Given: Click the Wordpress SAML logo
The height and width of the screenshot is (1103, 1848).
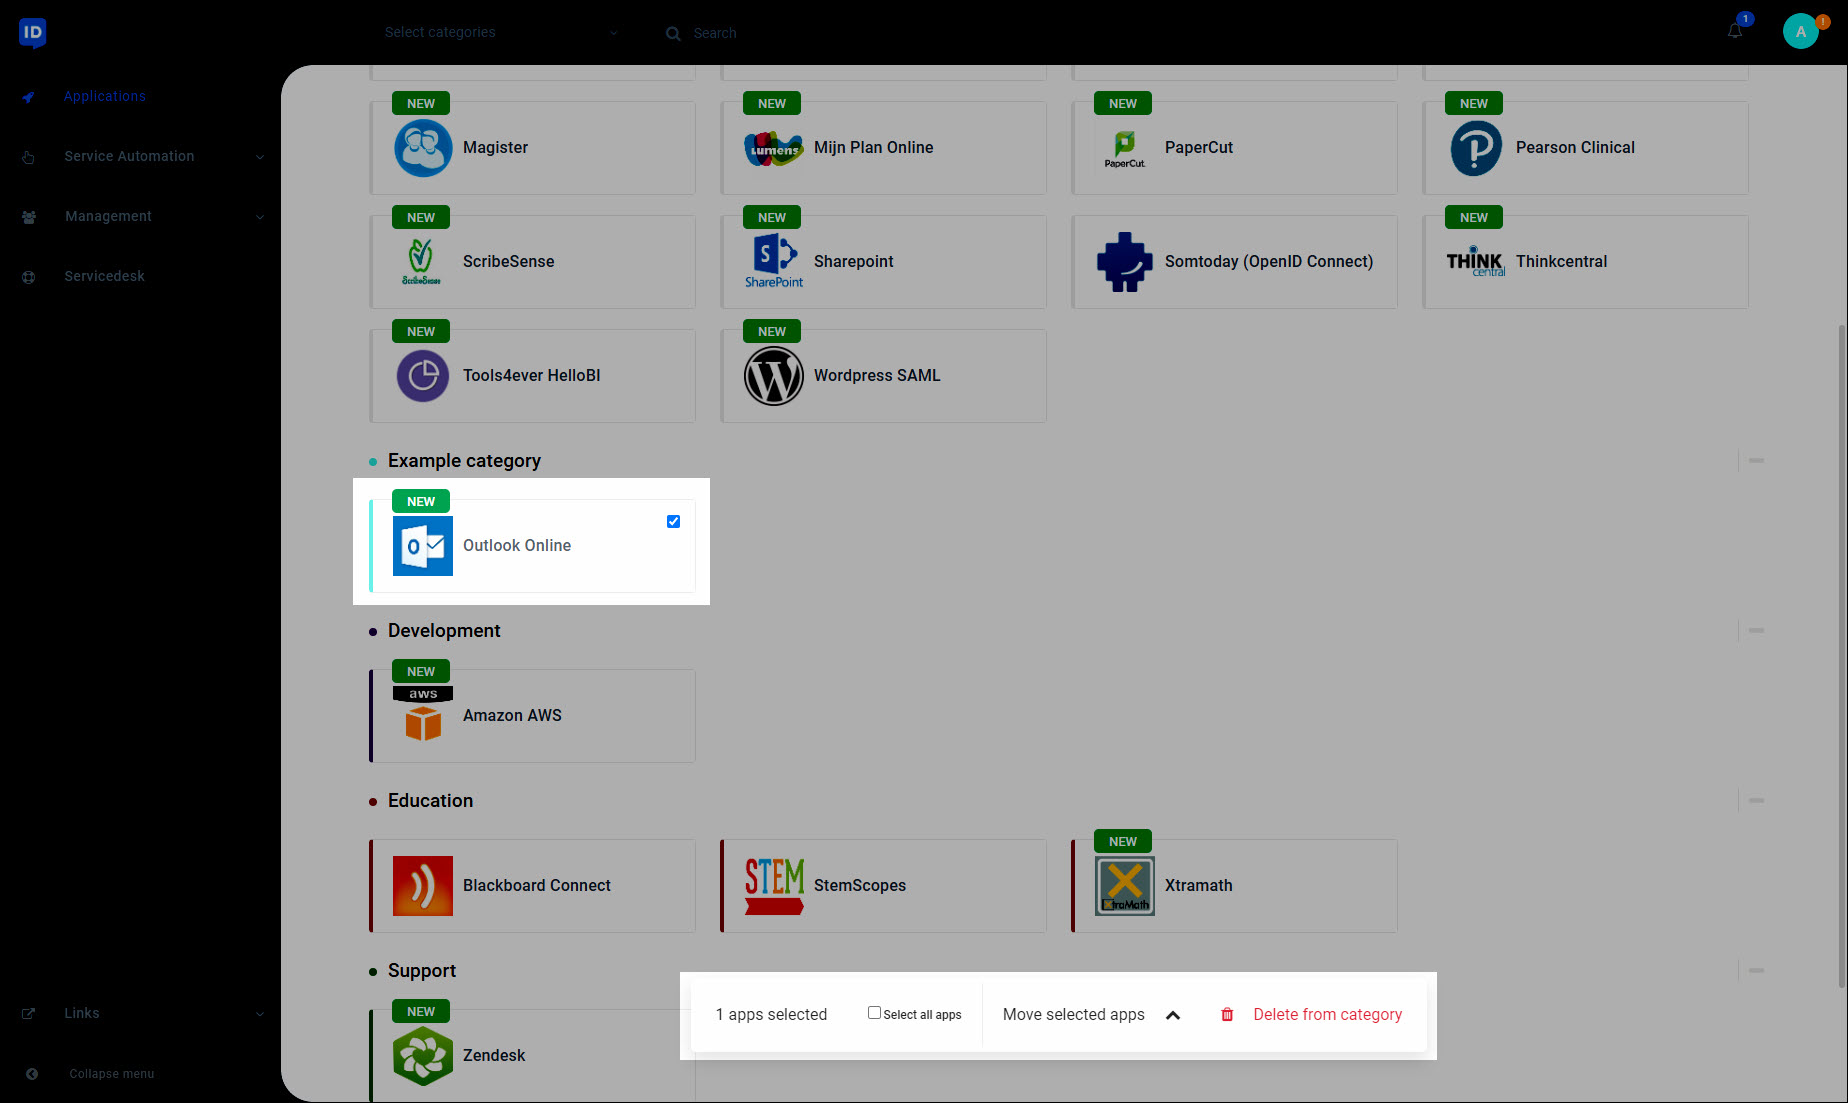Looking at the screenshot, I should coord(774,376).
